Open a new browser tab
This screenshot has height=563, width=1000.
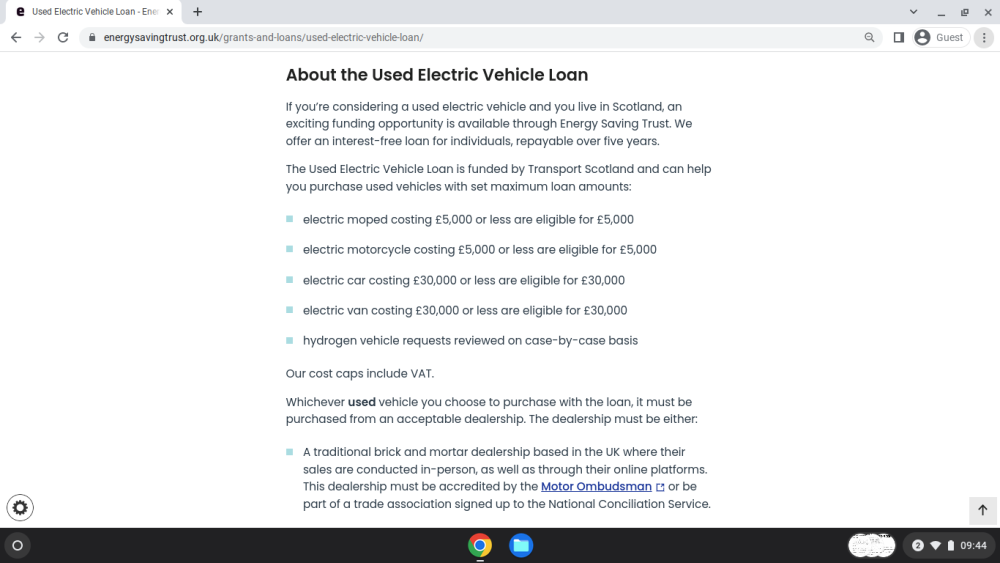point(198,11)
